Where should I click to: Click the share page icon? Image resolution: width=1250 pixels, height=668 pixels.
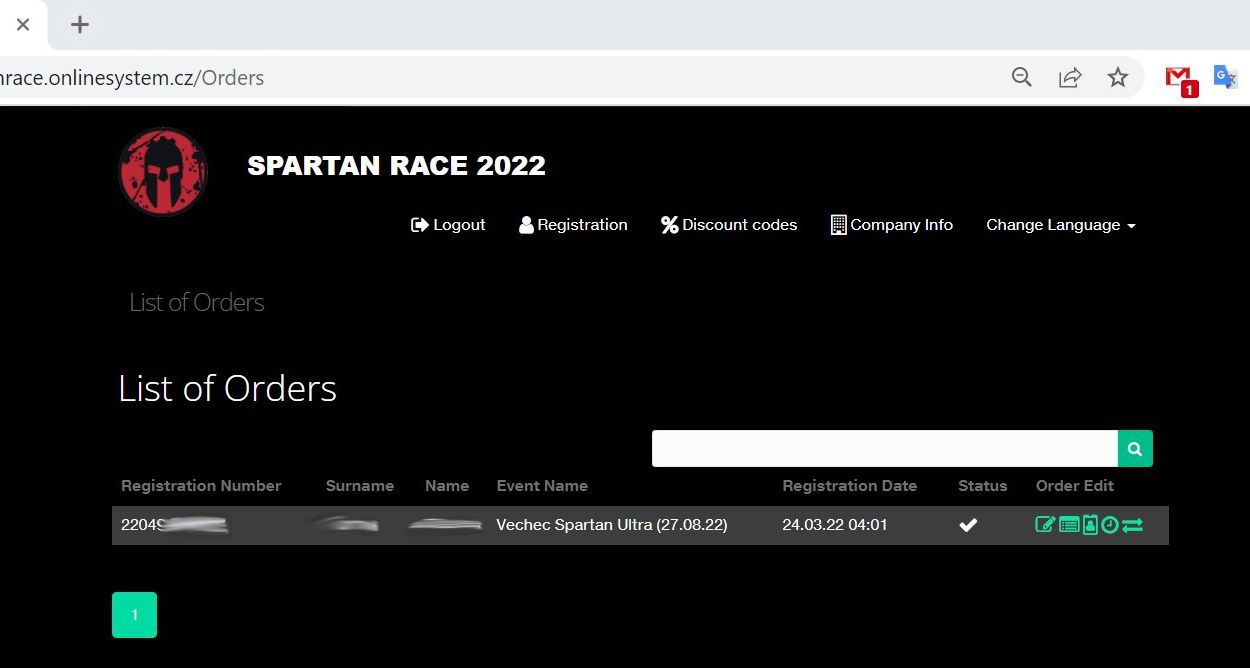(1070, 77)
